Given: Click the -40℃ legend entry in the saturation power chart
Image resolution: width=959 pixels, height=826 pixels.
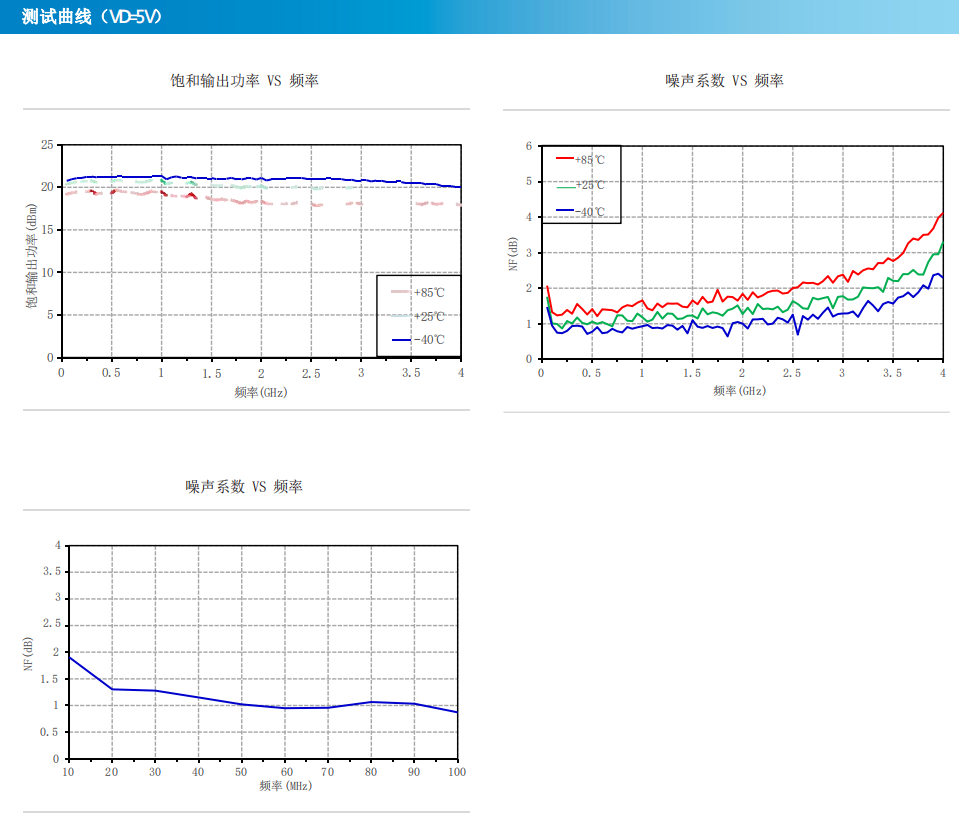Looking at the screenshot, I should [418, 339].
